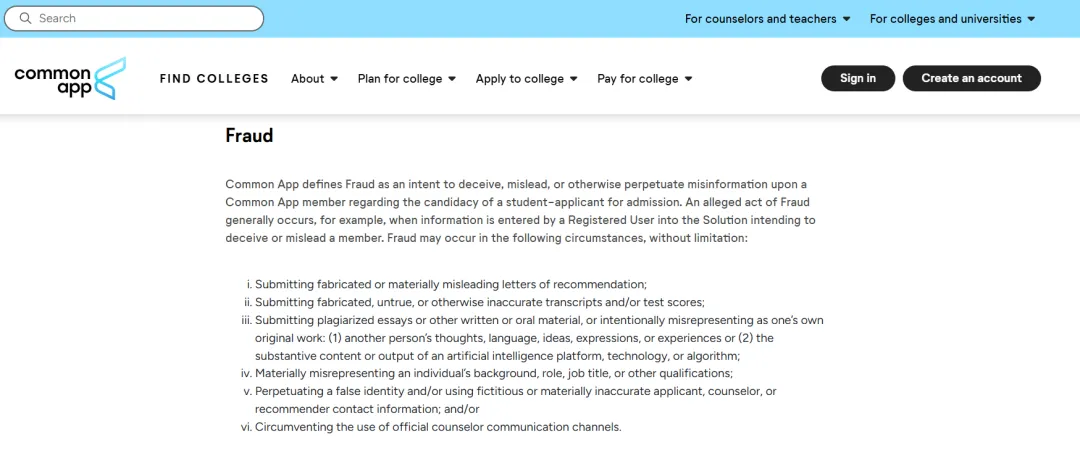Click the arrow next to Pay for college

pos(688,79)
